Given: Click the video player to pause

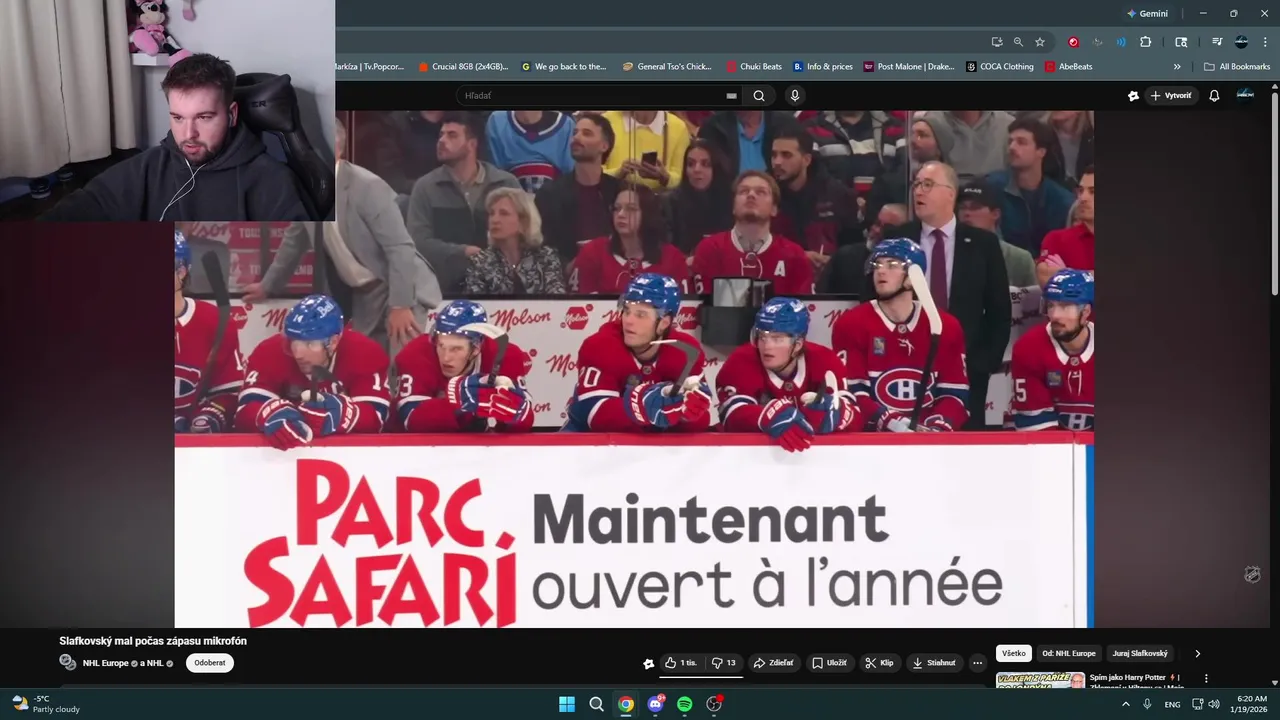Looking at the screenshot, I should coord(634,369).
